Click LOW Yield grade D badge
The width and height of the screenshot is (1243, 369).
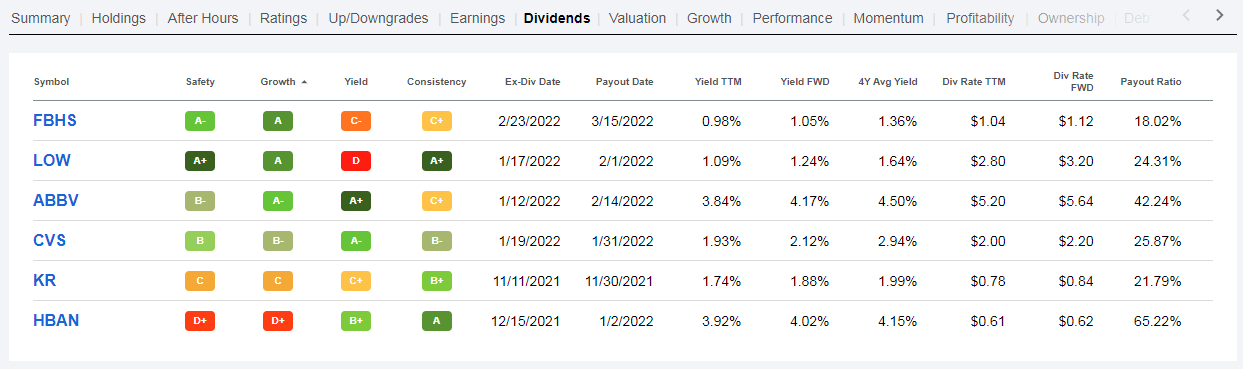355,161
